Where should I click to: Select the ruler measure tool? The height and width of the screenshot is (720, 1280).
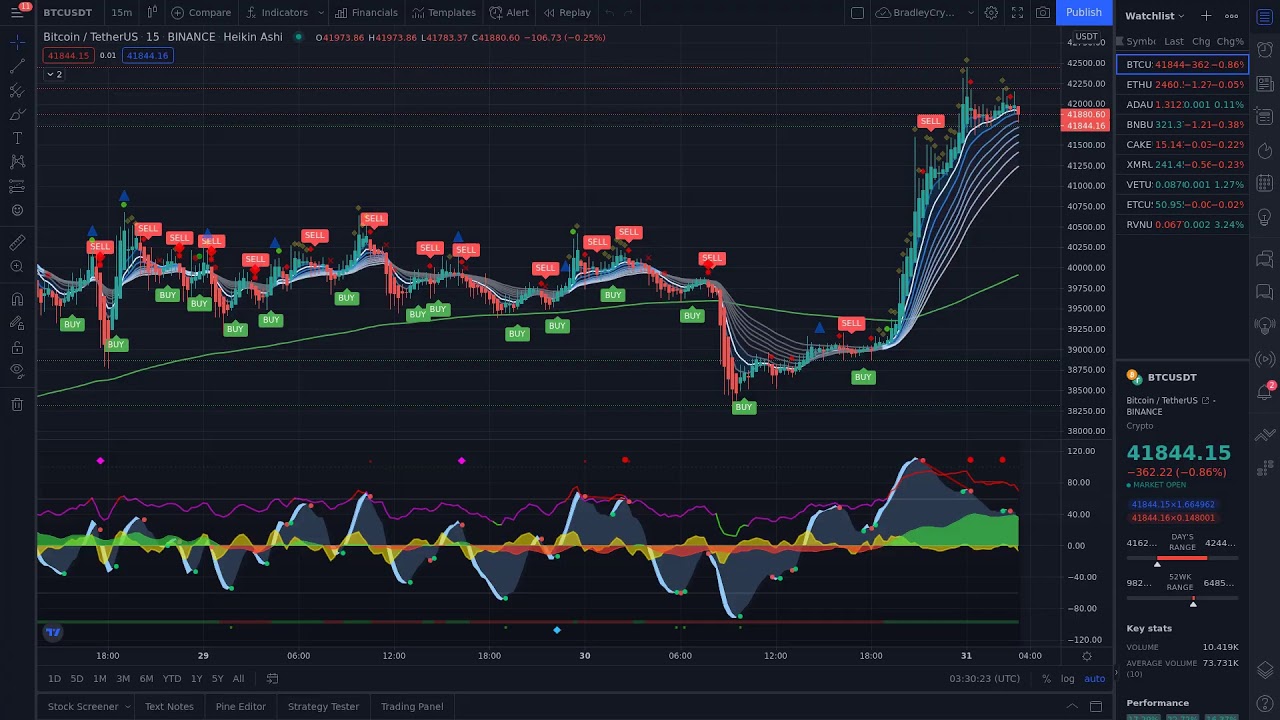(17, 242)
